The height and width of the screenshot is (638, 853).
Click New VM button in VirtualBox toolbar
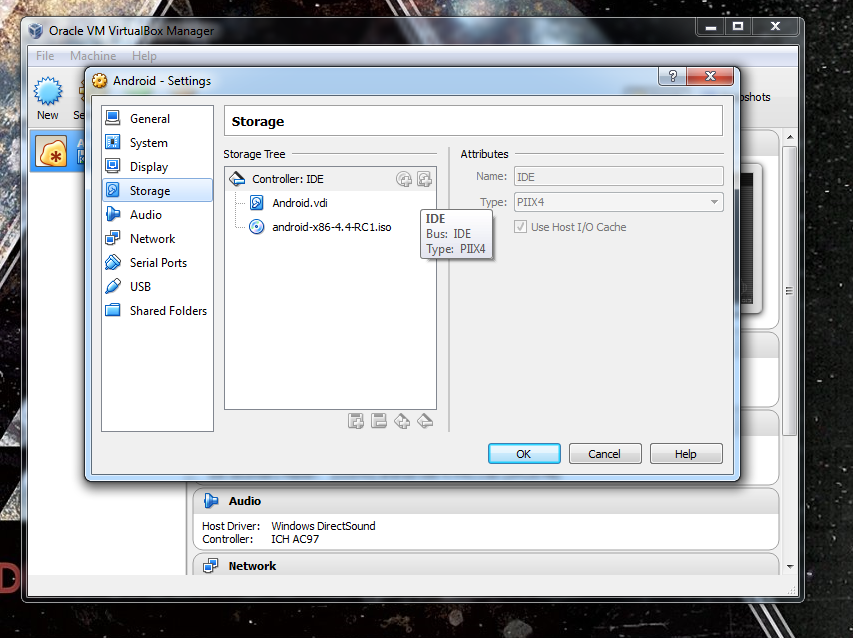[48, 98]
